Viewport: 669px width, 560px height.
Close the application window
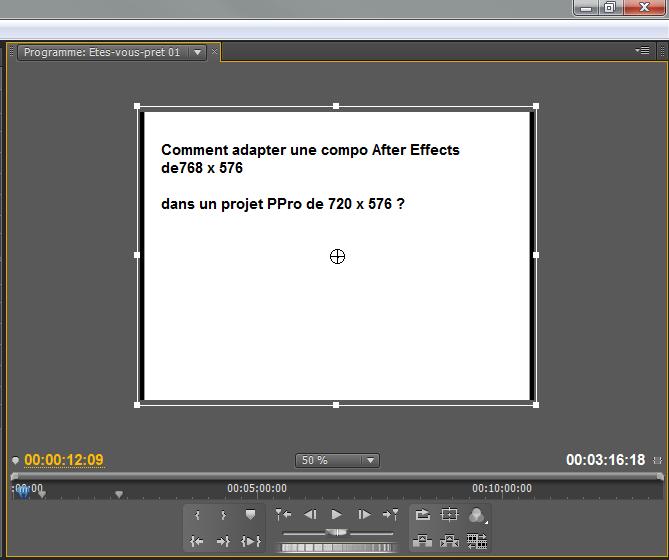644,7
